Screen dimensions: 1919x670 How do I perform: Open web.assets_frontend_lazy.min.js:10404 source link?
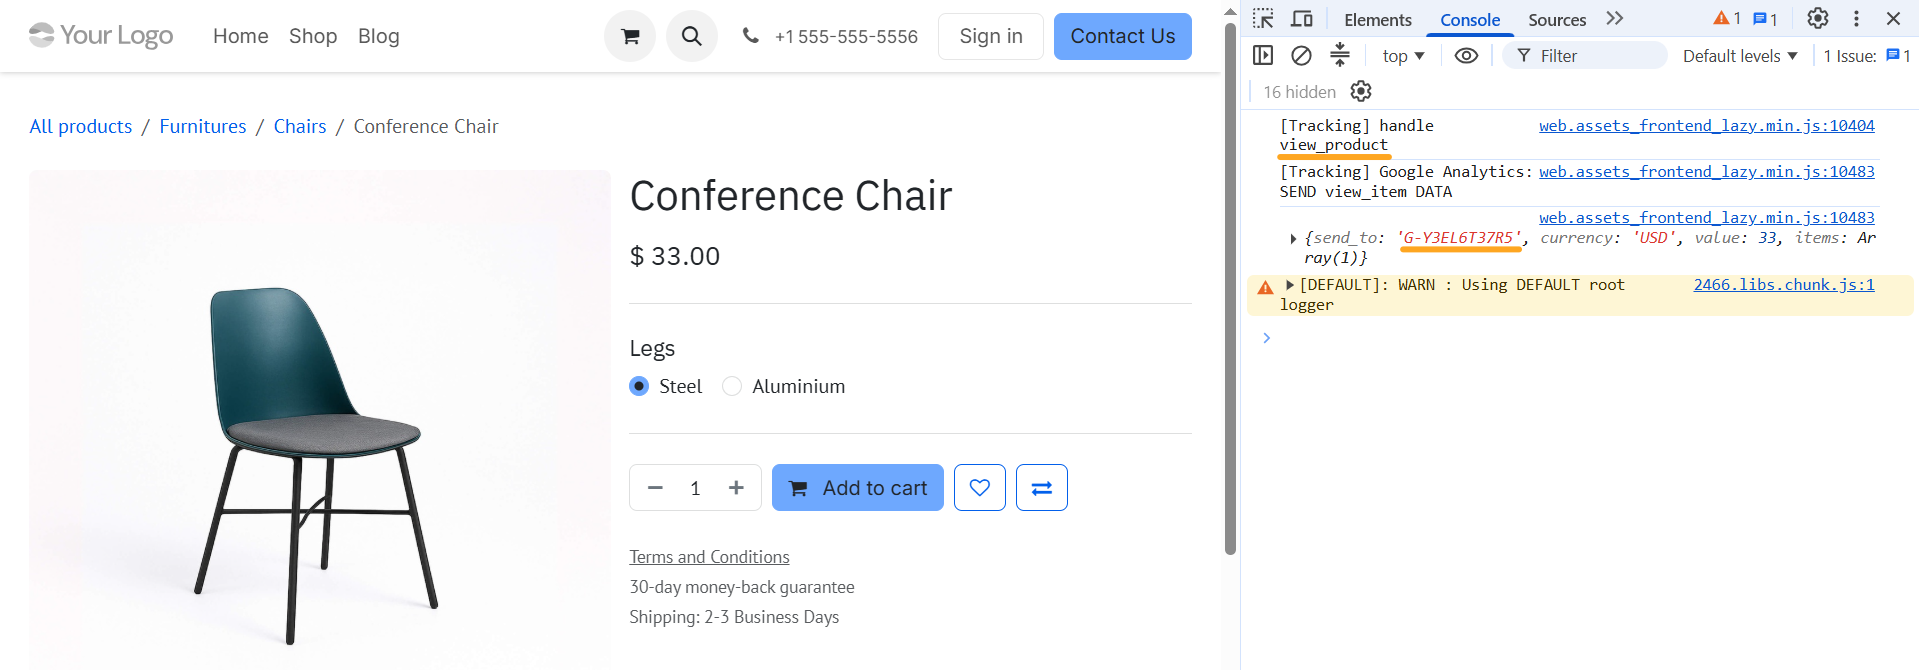1707,126
